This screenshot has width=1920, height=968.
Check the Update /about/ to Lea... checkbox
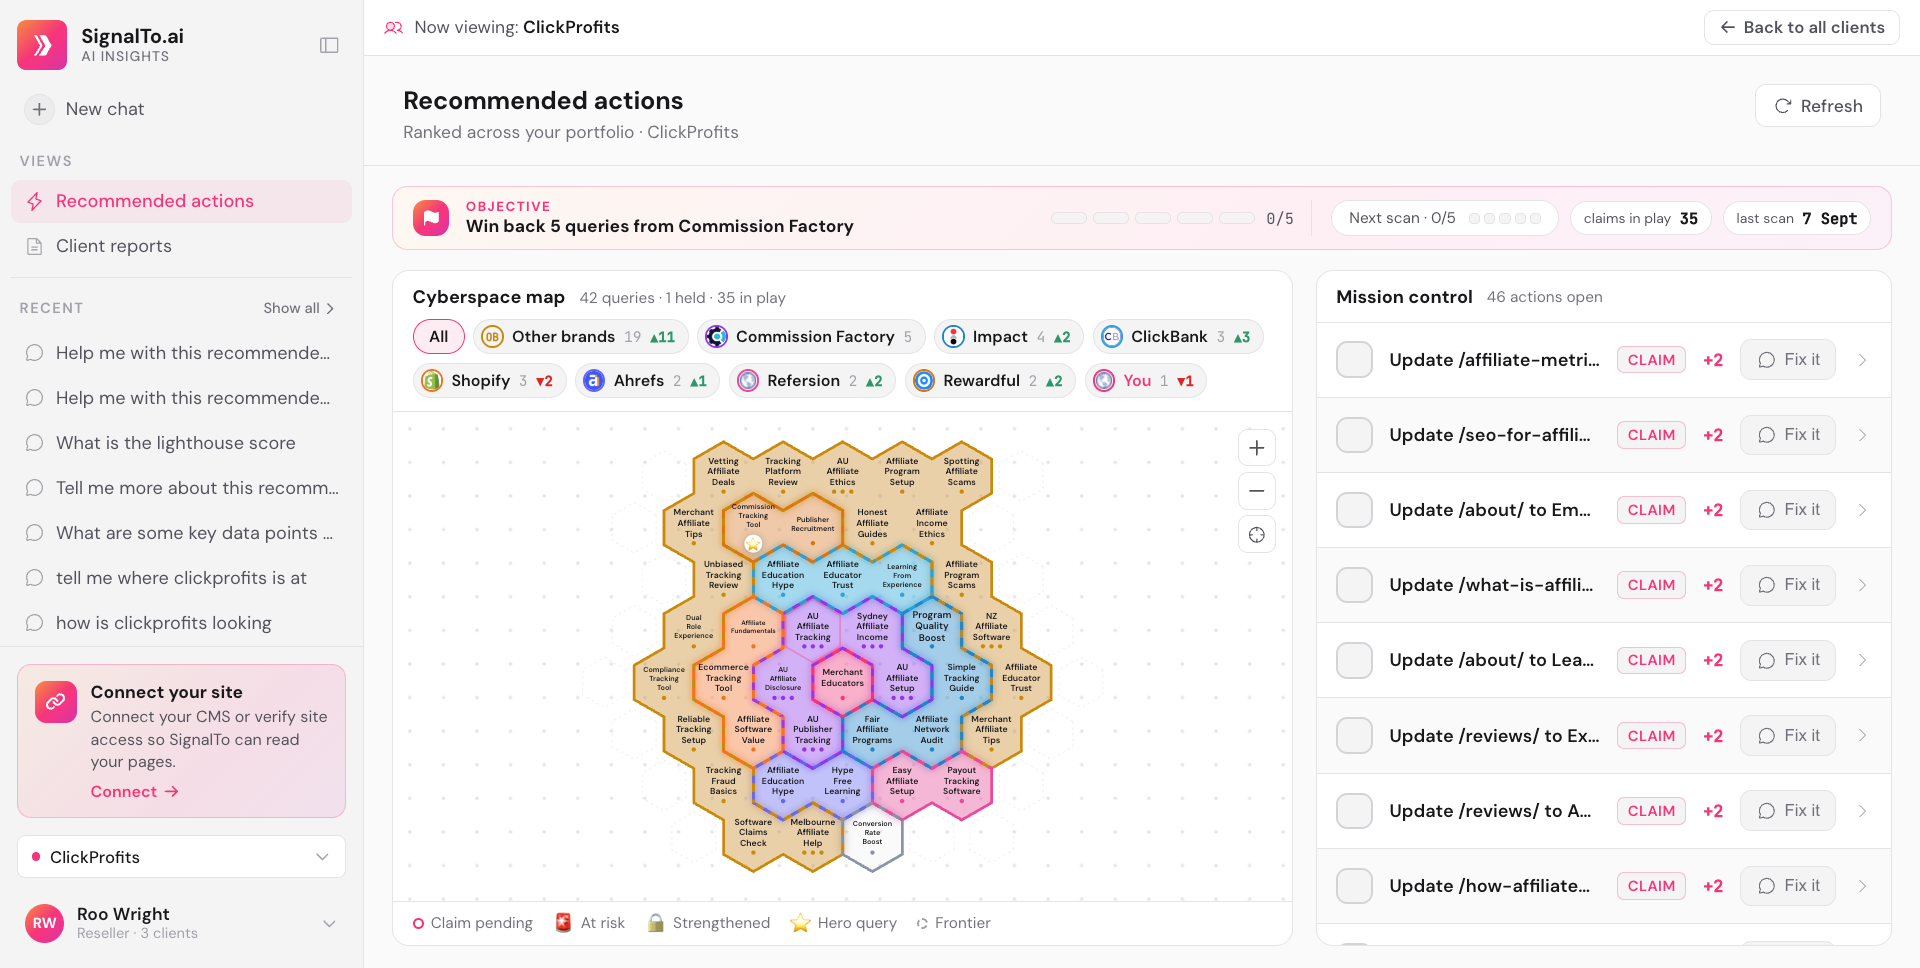(x=1355, y=660)
